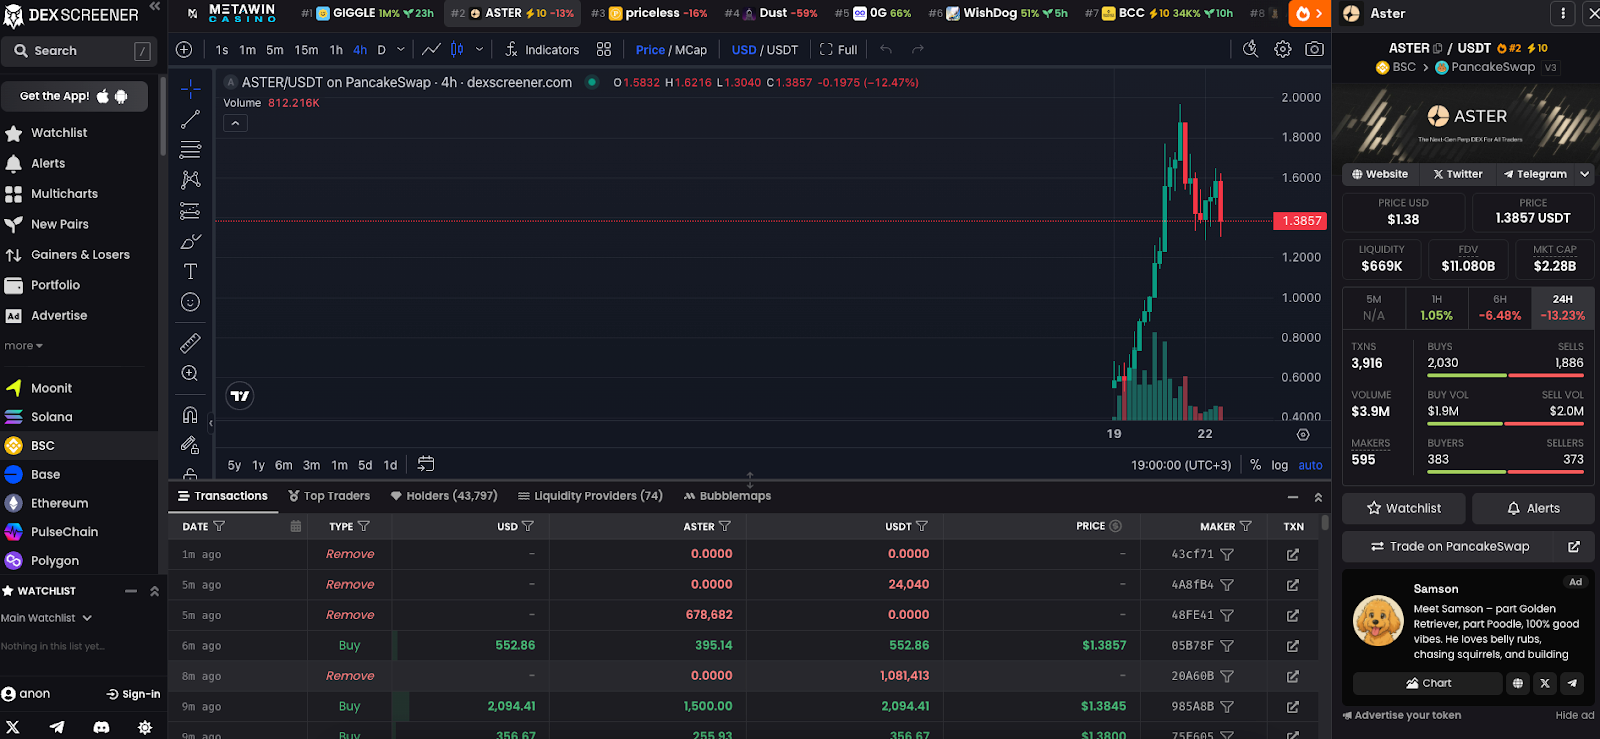Select the ruler measure tool

tap(190, 343)
